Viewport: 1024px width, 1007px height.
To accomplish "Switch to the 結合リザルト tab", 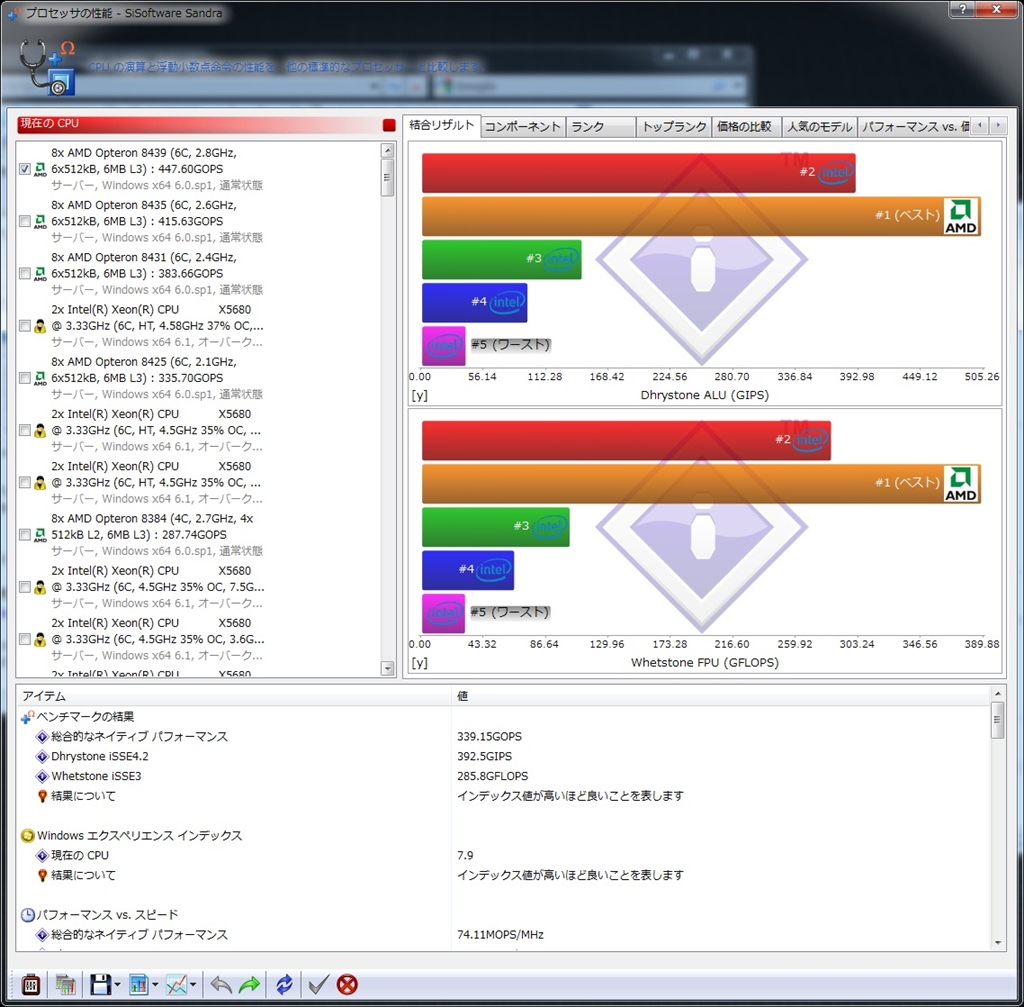I will click(x=441, y=125).
